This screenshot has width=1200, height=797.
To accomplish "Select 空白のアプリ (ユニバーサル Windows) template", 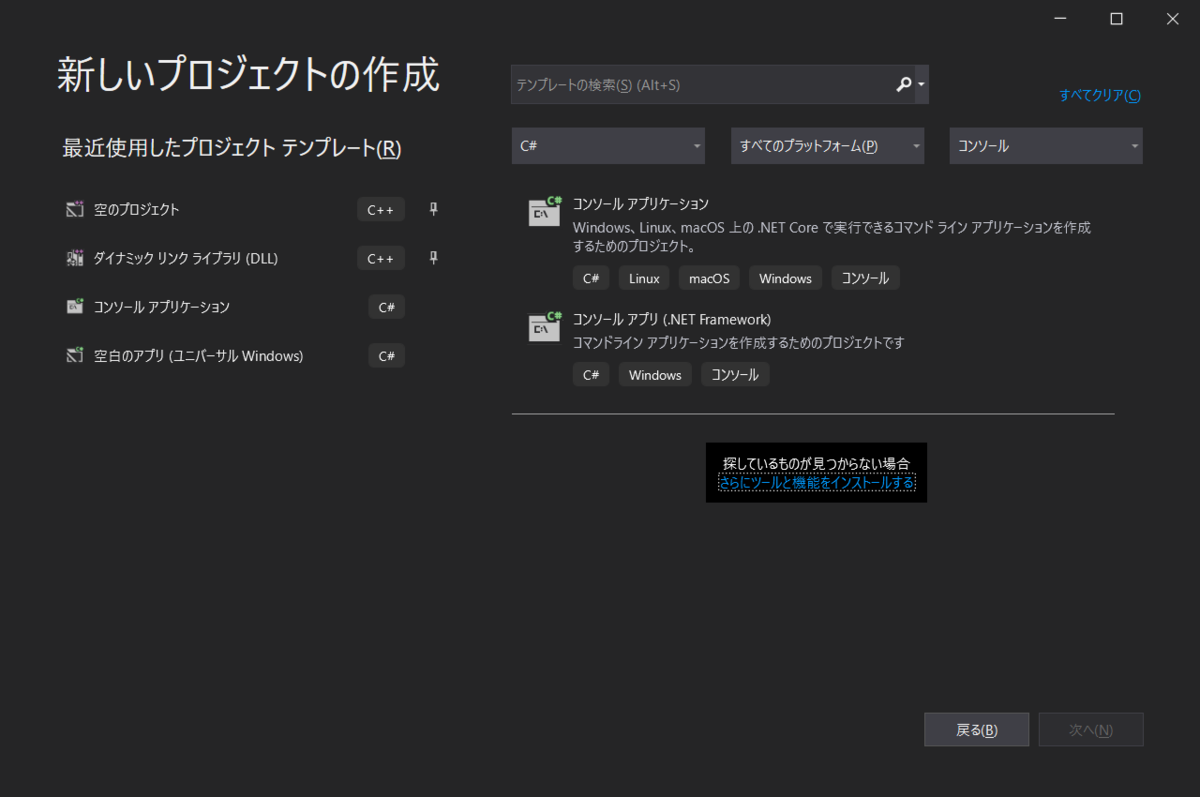I will pos(199,355).
